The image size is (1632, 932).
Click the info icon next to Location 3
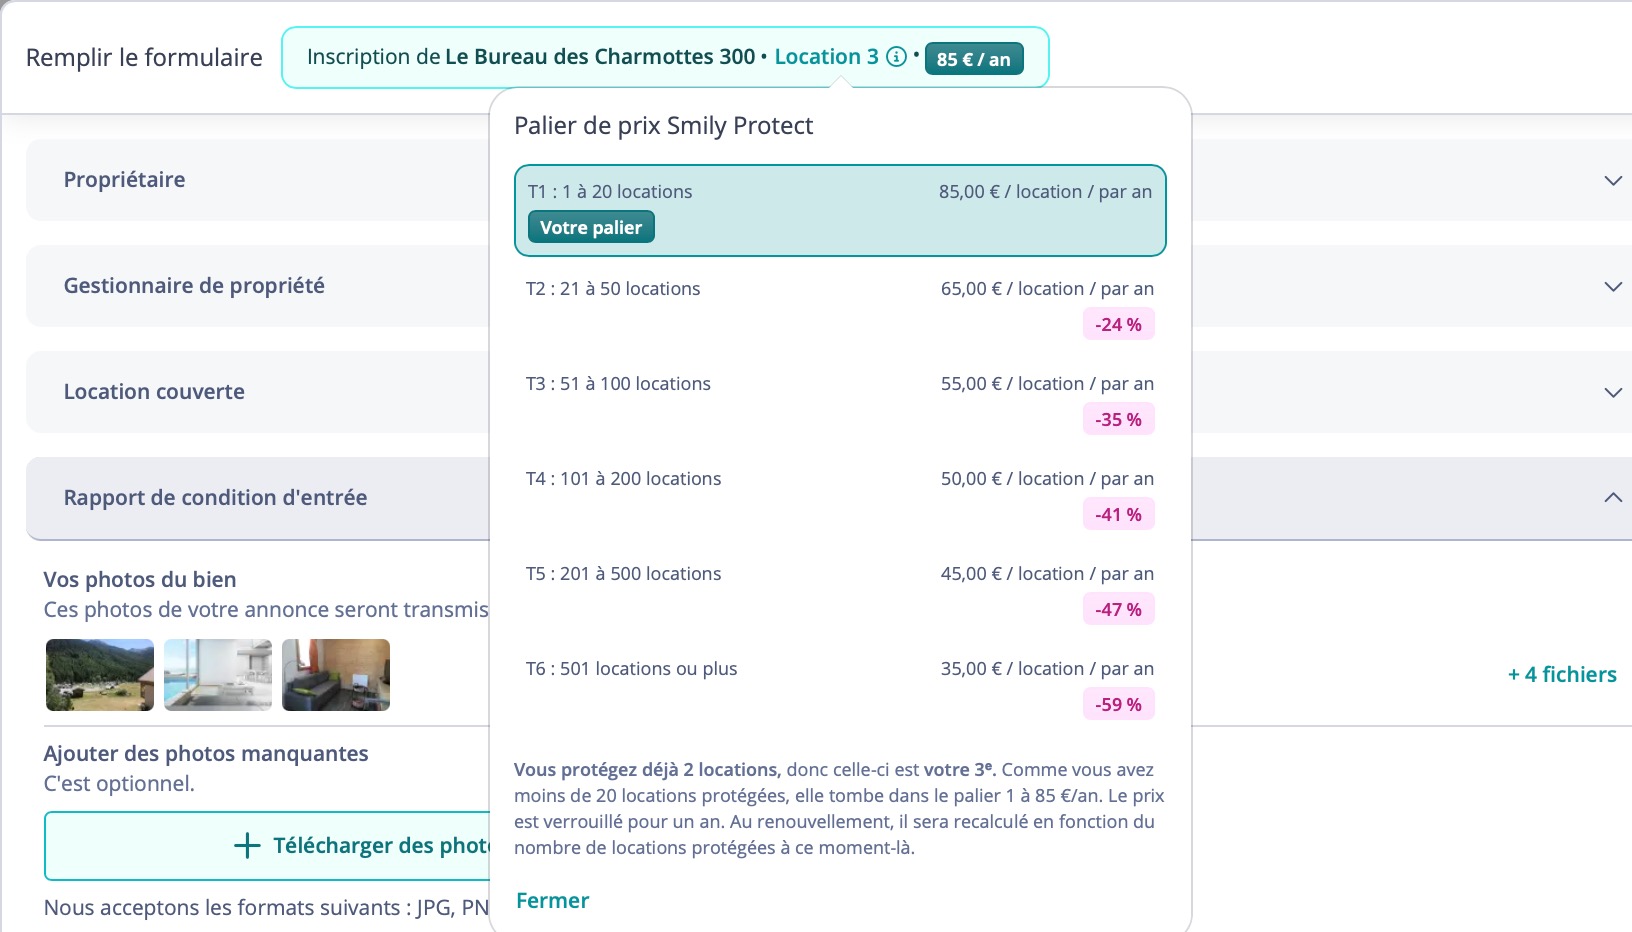pos(897,57)
